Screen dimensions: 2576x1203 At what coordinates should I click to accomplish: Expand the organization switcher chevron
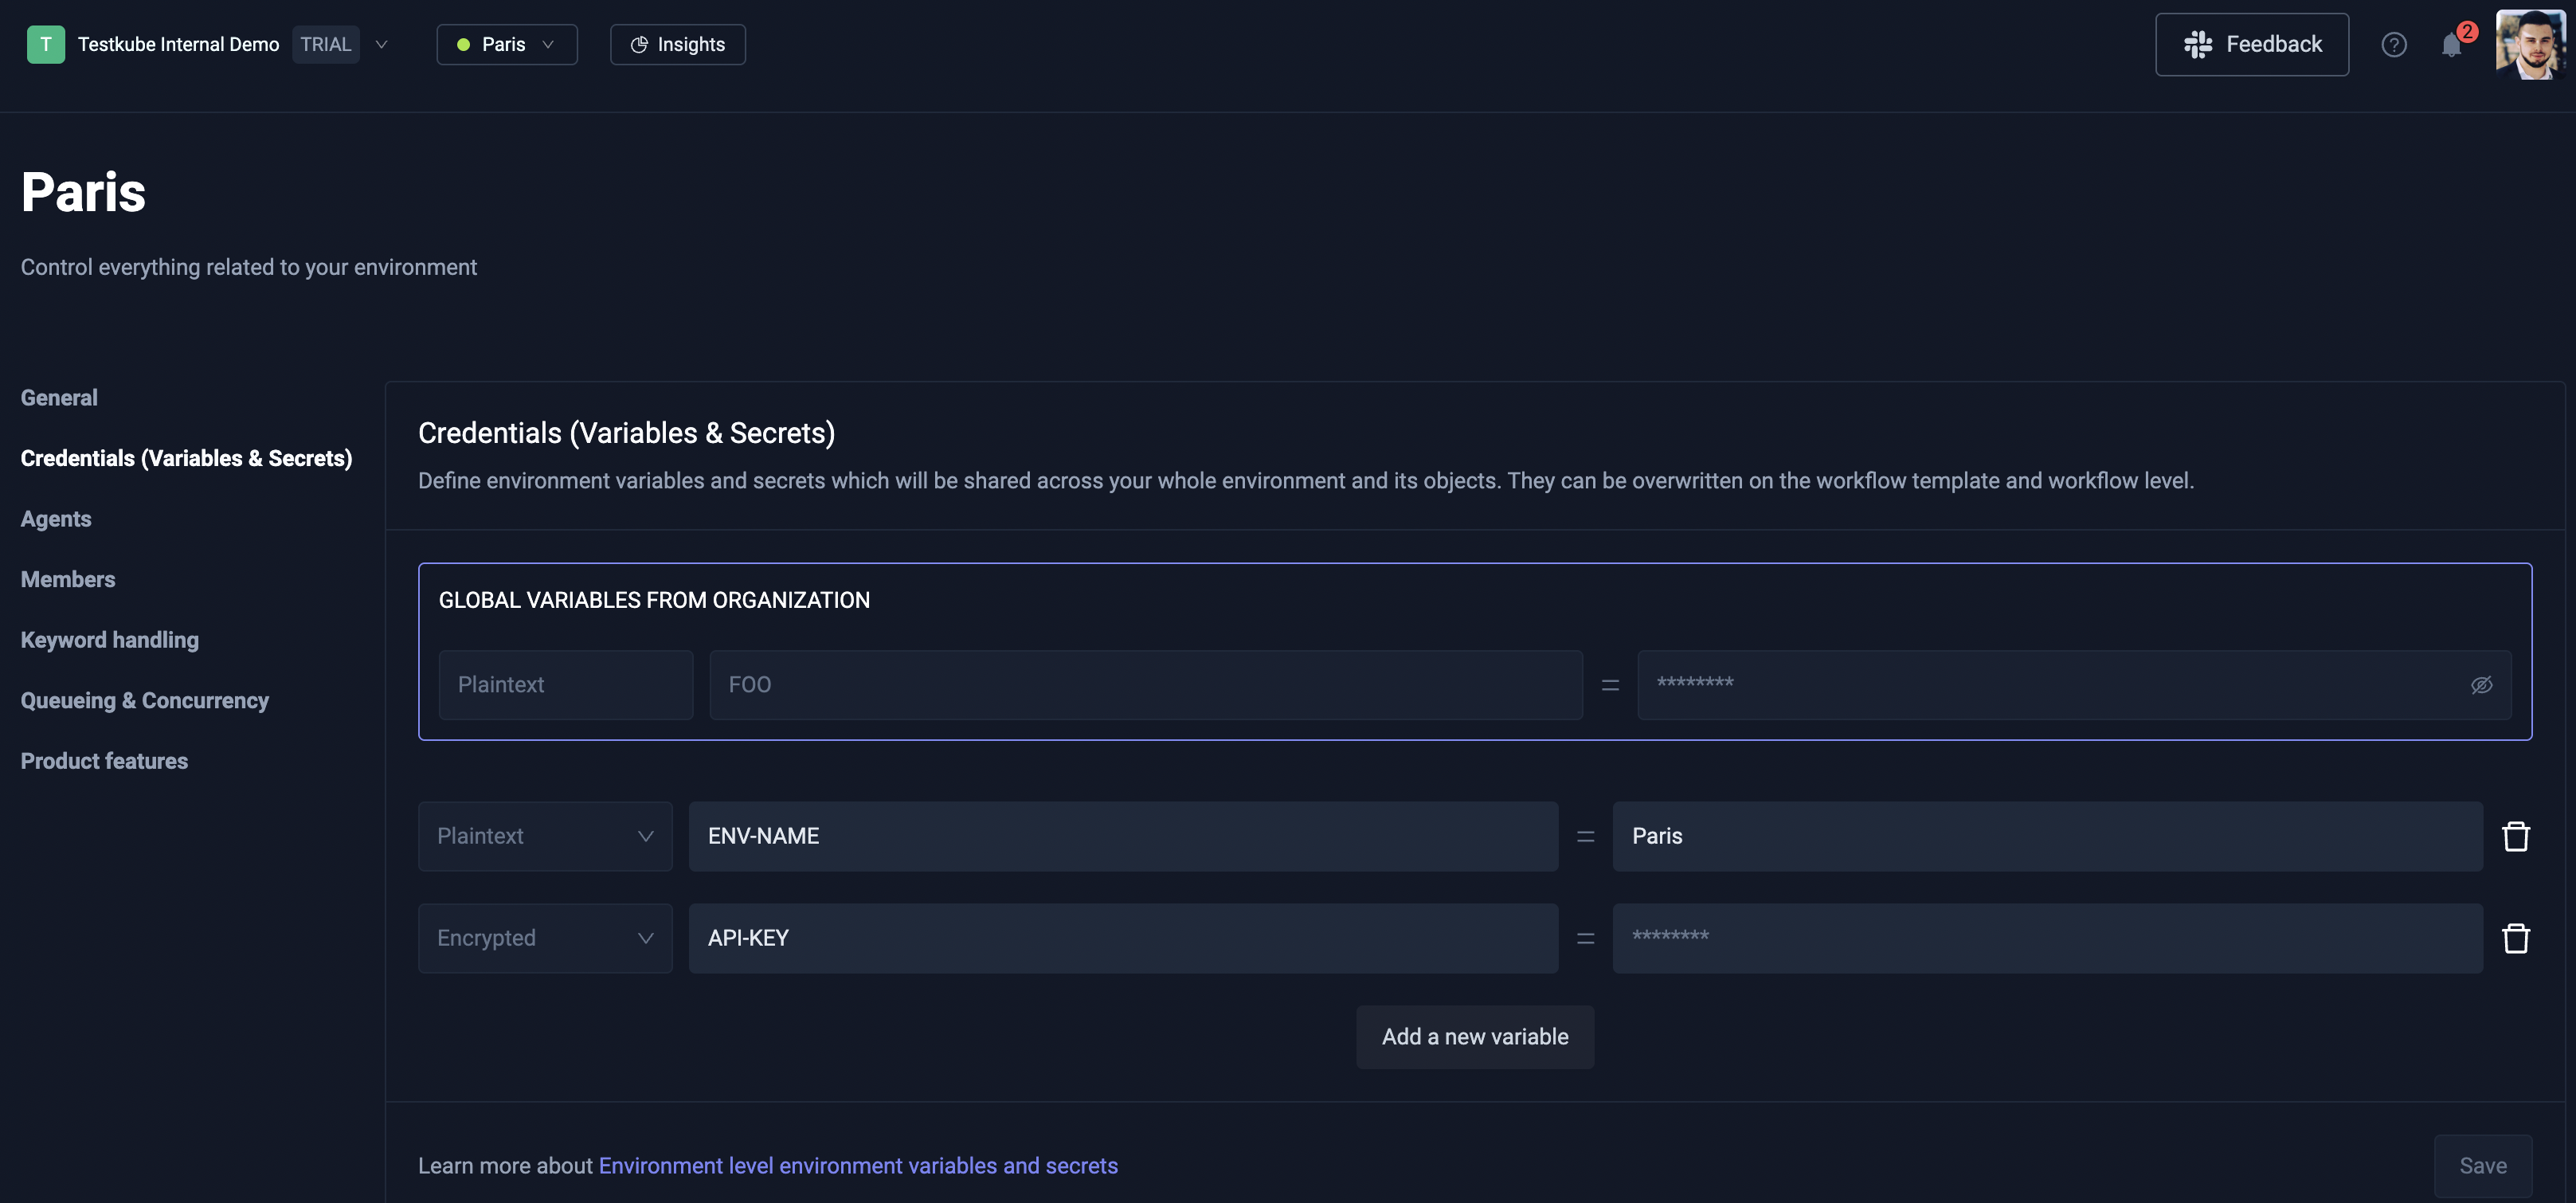pyautogui.click(x=381, y=44)
